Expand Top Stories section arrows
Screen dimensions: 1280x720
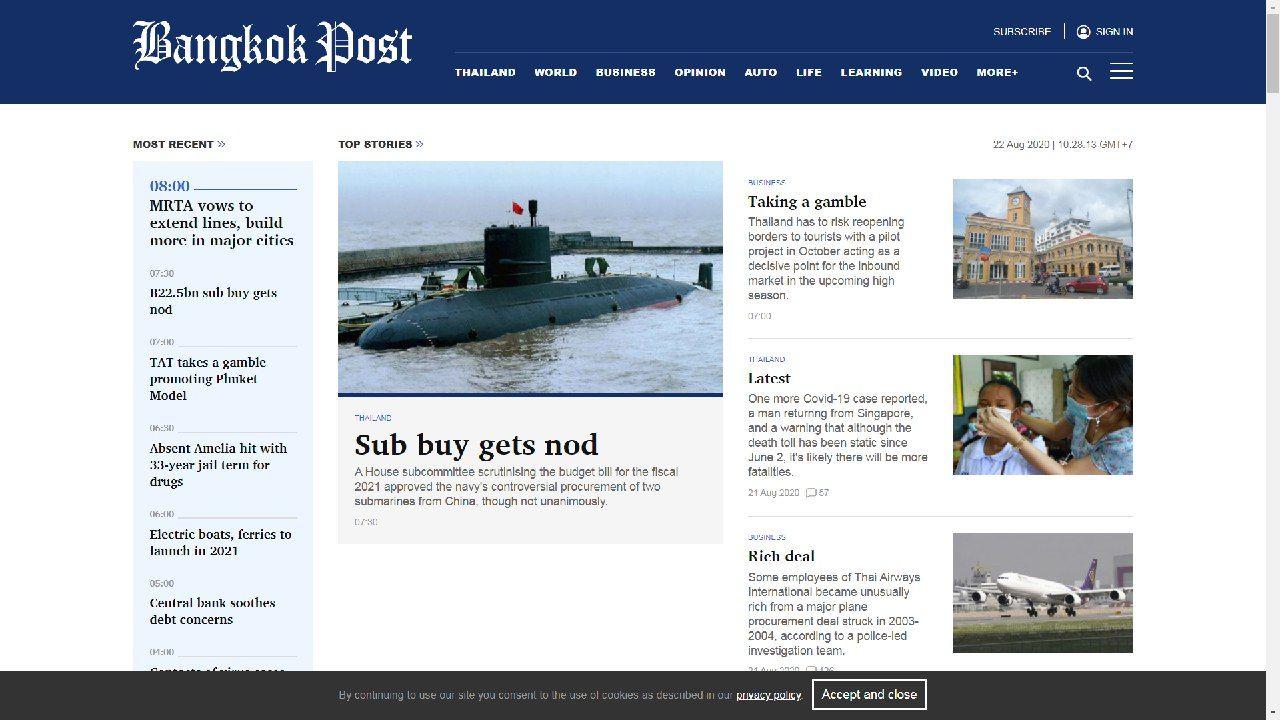[420, 144]
